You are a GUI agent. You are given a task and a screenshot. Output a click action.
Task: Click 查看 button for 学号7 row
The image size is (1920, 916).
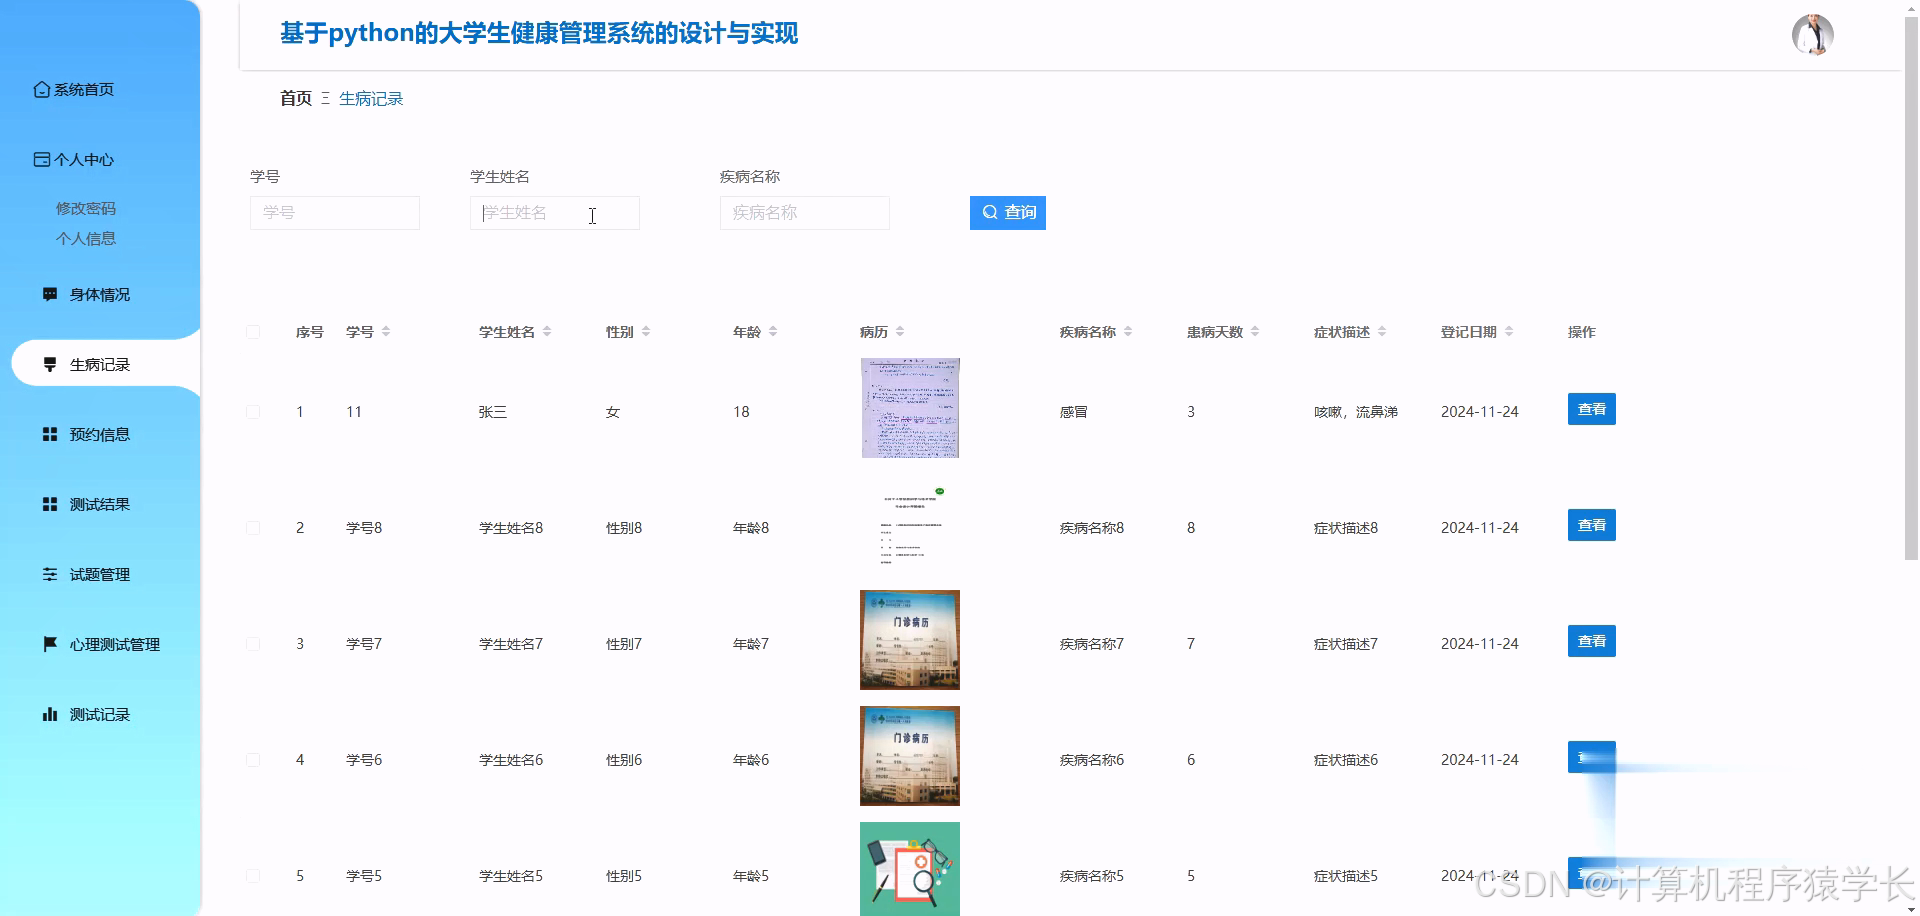point(1592,641)
